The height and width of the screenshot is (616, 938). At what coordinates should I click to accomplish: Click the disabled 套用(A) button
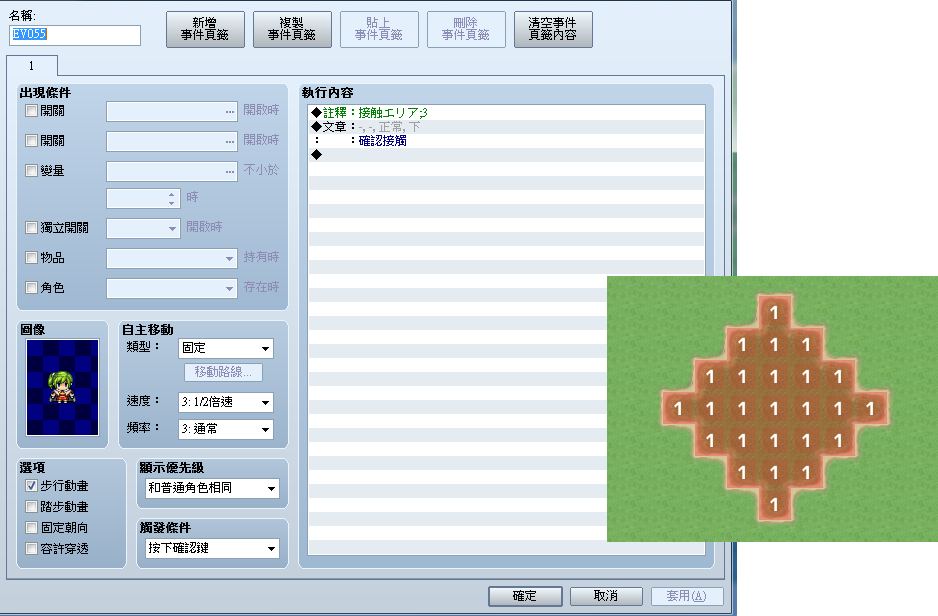[x=687, y=596]
